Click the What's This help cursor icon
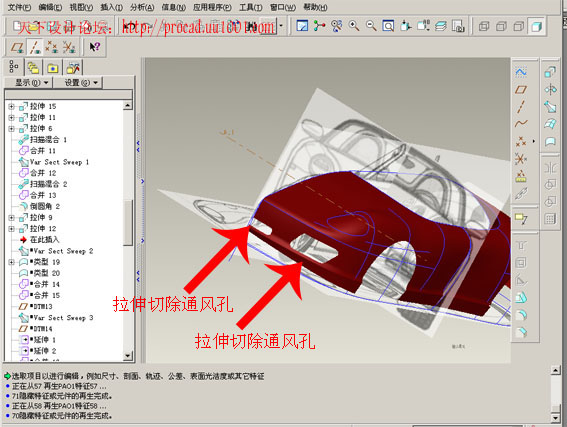This screenshot has height=427, width=567. tap(95, 47)
